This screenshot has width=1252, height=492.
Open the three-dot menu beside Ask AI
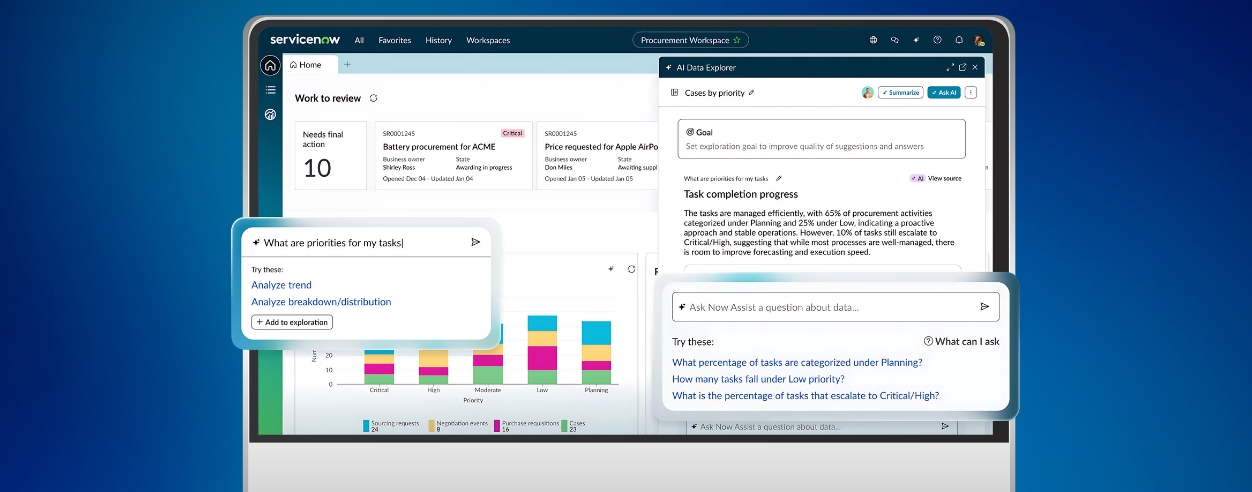tap(971, 93)
